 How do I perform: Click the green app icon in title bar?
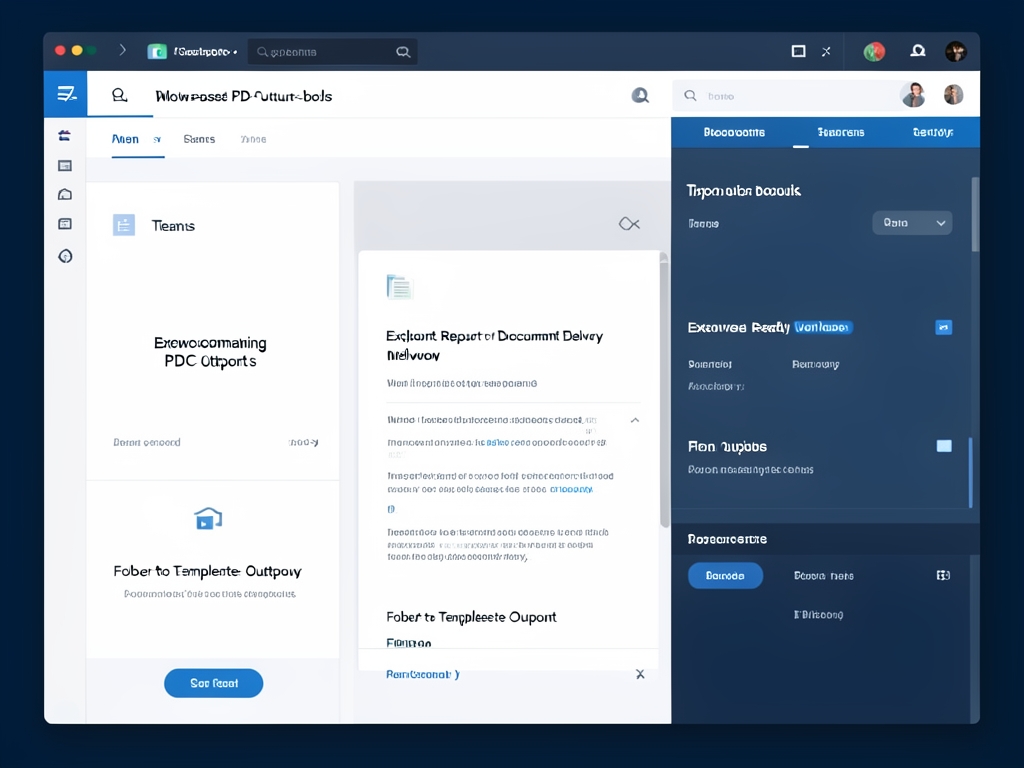pos(157,52)
